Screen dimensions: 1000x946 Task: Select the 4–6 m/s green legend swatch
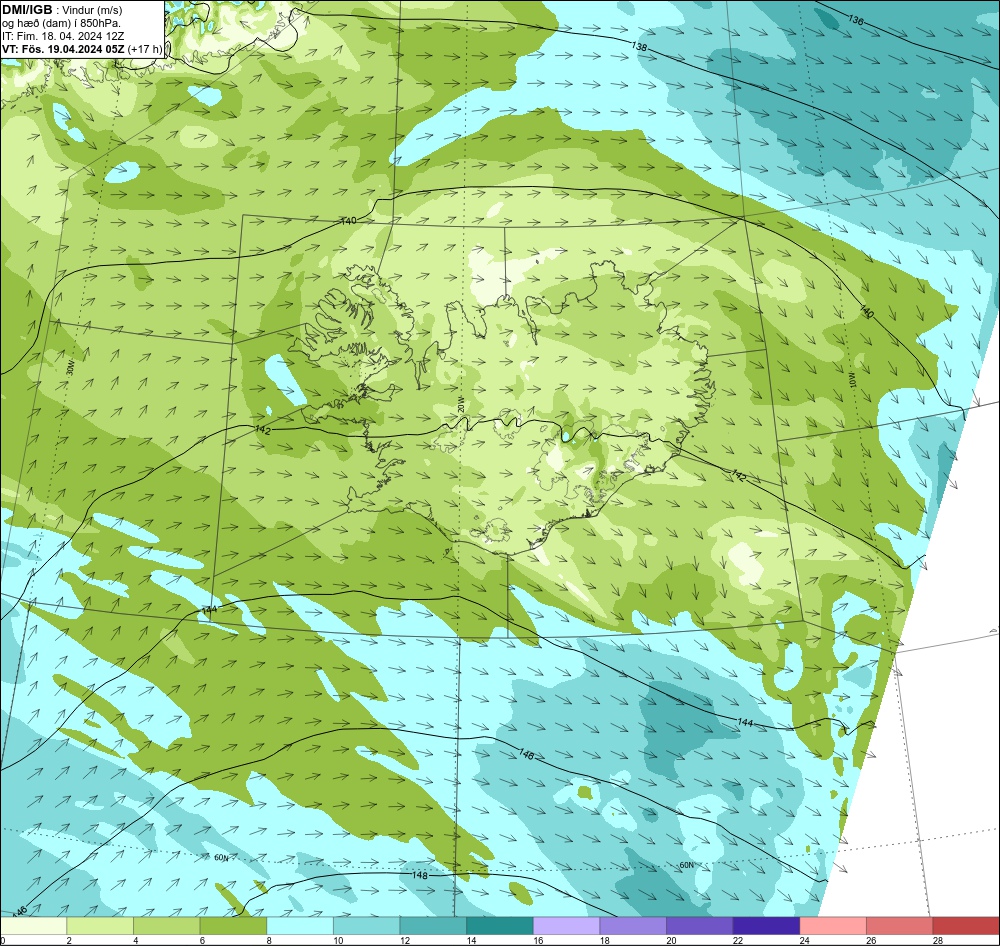(x=166, y=925)
